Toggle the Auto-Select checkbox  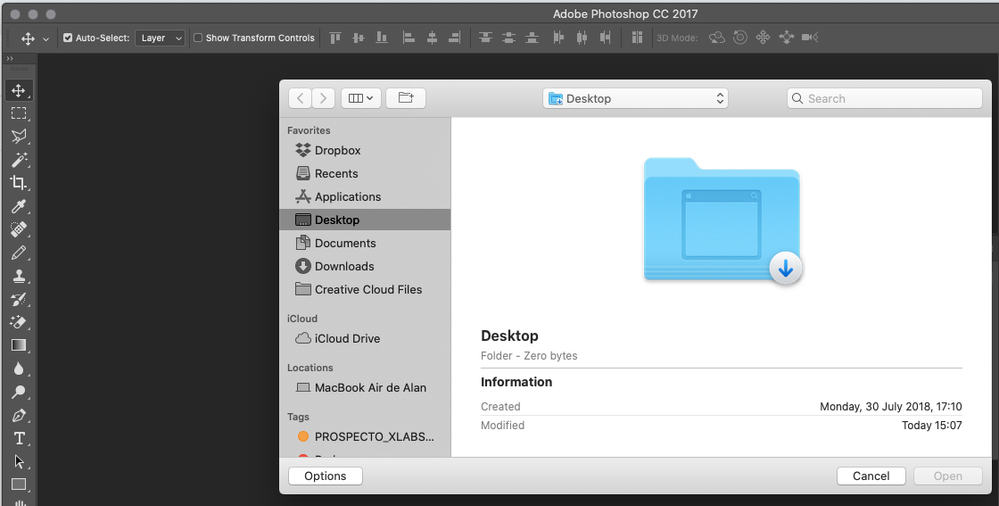pos(68,38)
